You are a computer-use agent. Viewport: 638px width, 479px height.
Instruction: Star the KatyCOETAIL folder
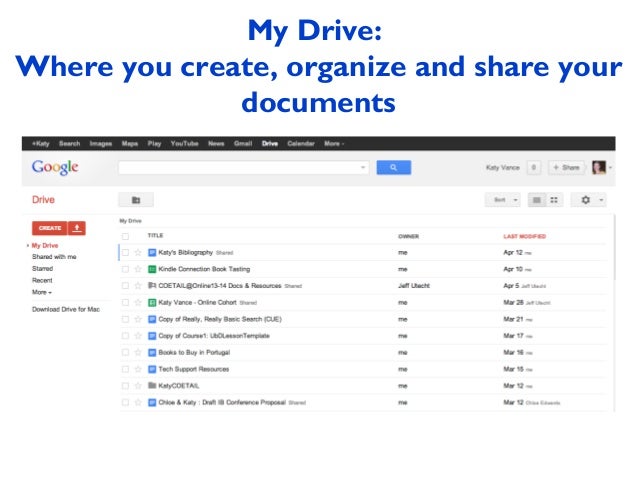pos(138,386)
